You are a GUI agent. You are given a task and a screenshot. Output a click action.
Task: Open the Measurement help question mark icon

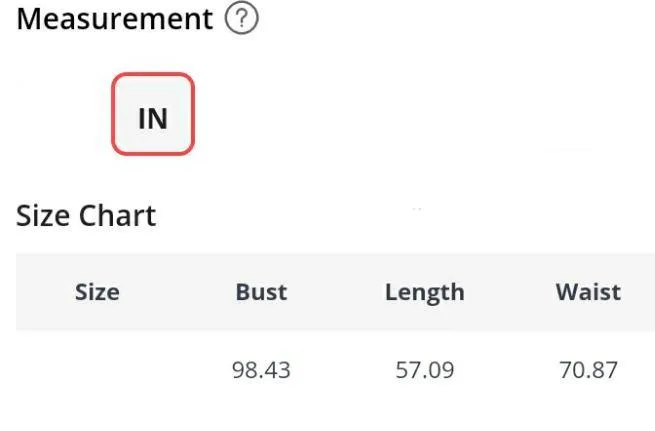(241, 18)
